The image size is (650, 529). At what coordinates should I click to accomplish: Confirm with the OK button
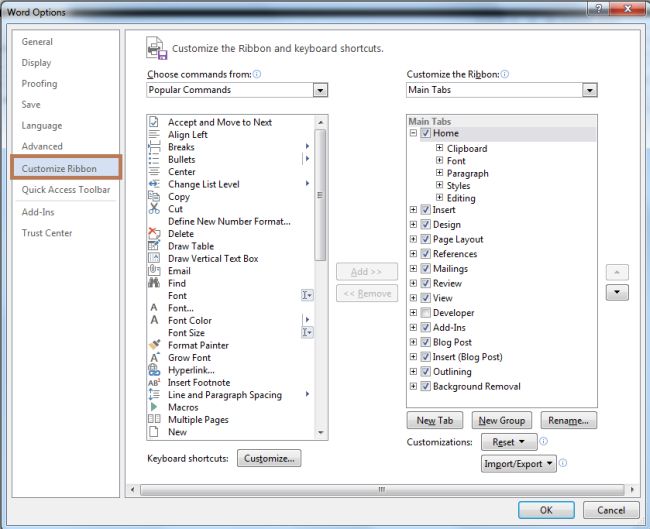[546, 510]
